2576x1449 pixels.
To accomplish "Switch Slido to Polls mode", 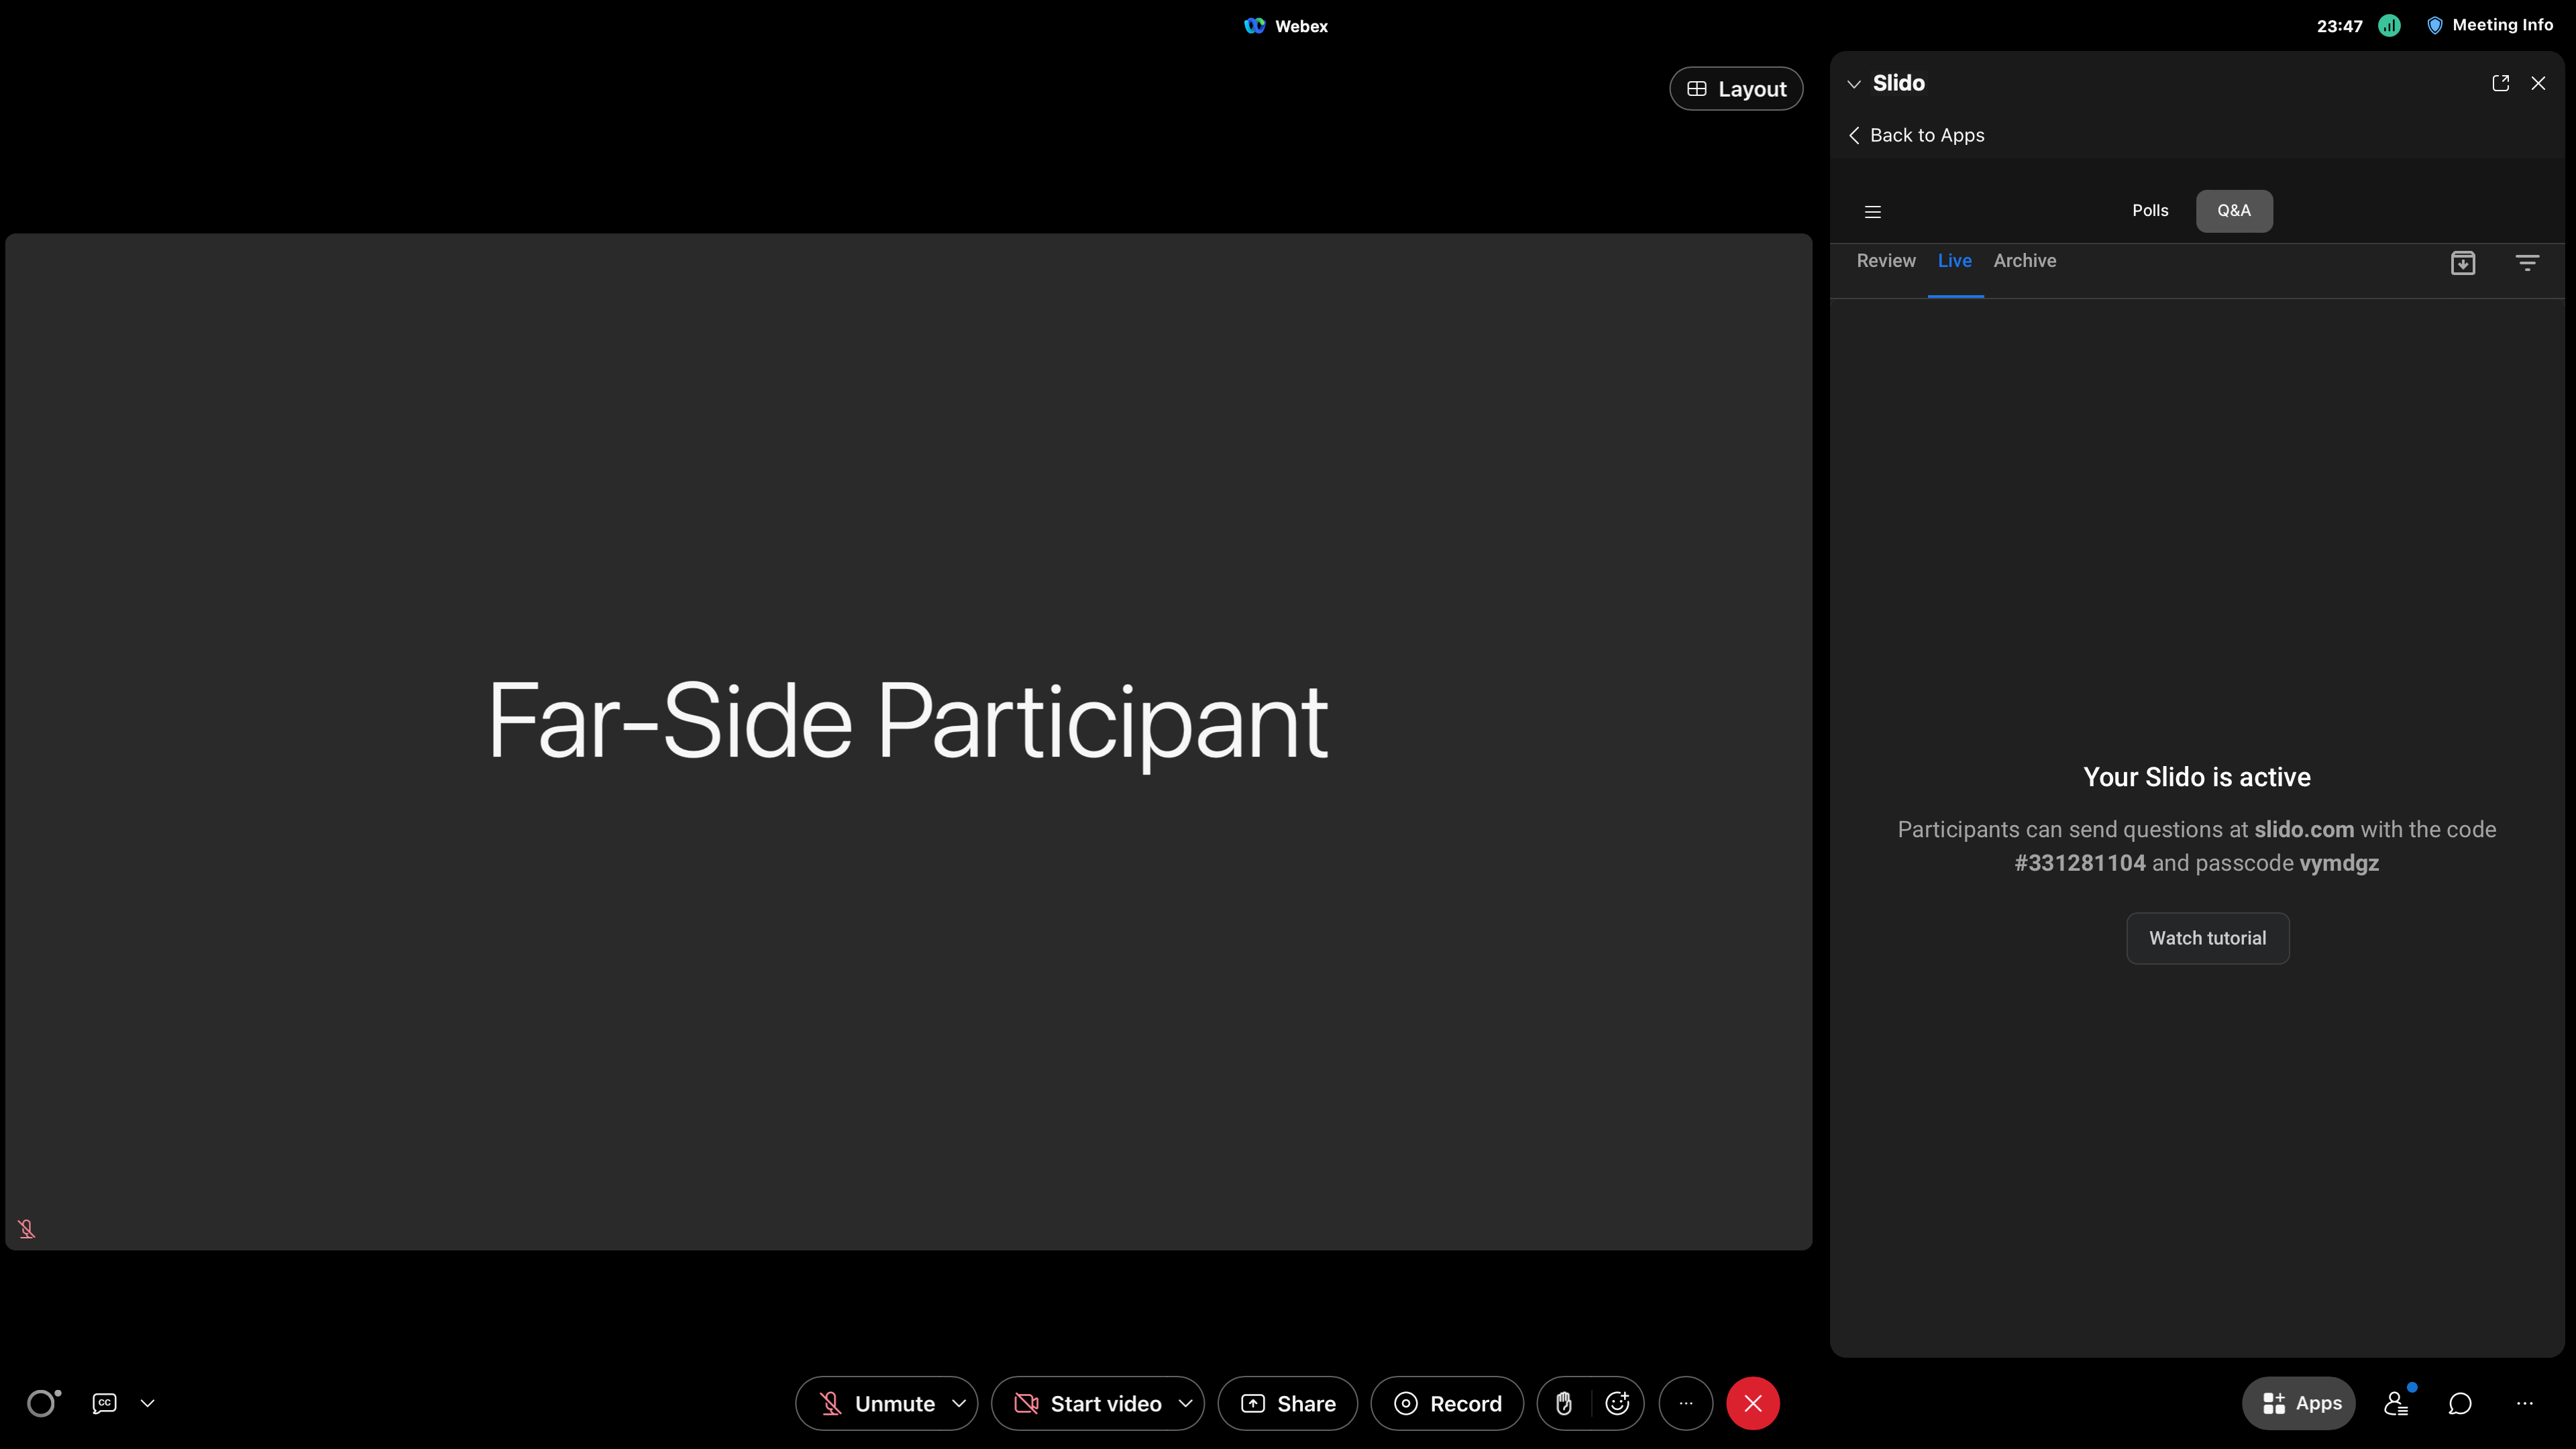I will 2149,211.
